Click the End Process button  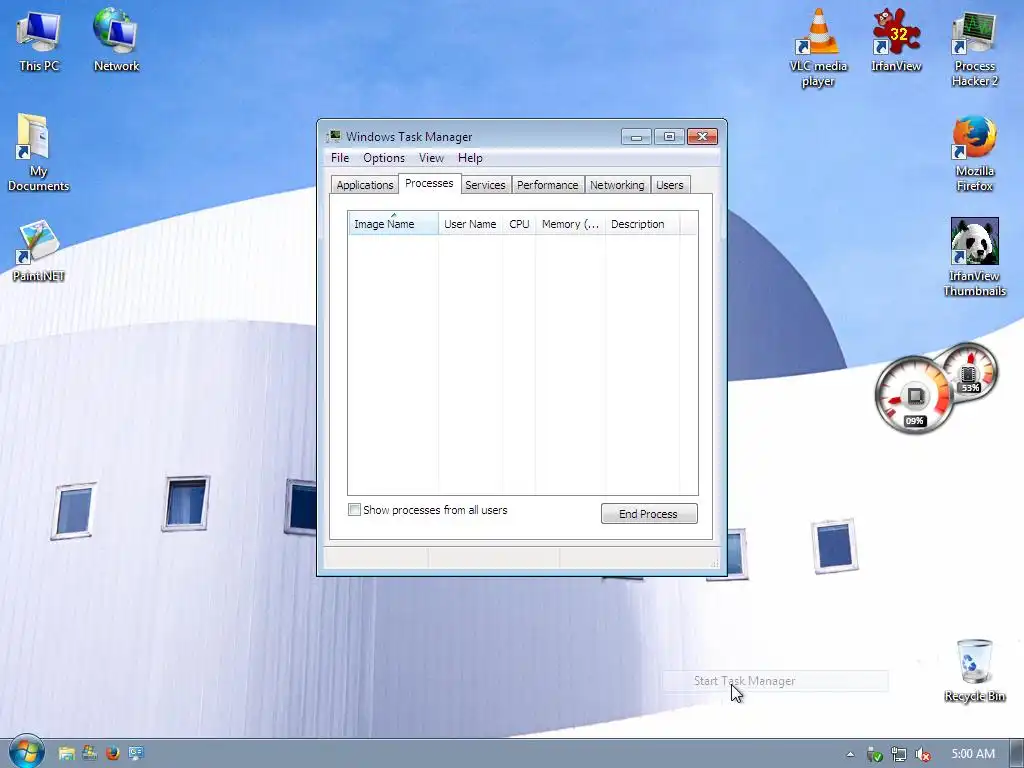pos(648,513)
